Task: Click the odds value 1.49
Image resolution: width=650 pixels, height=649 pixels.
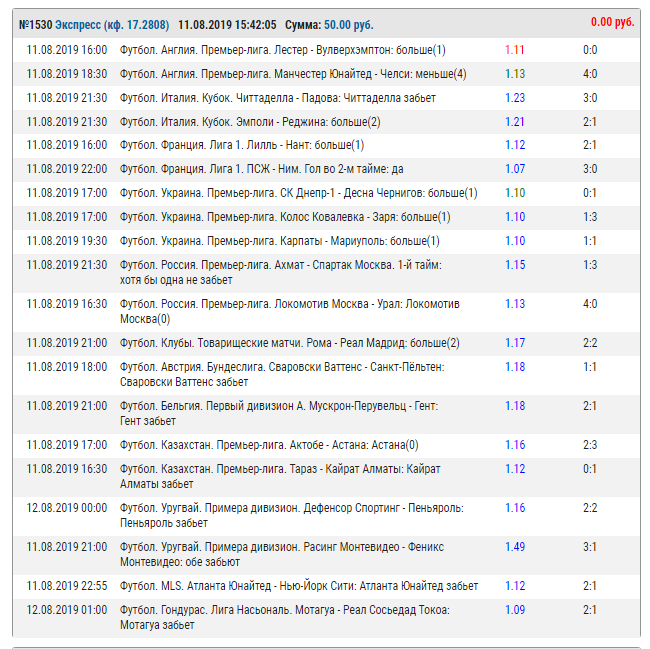Action: [x=515, y=547]
